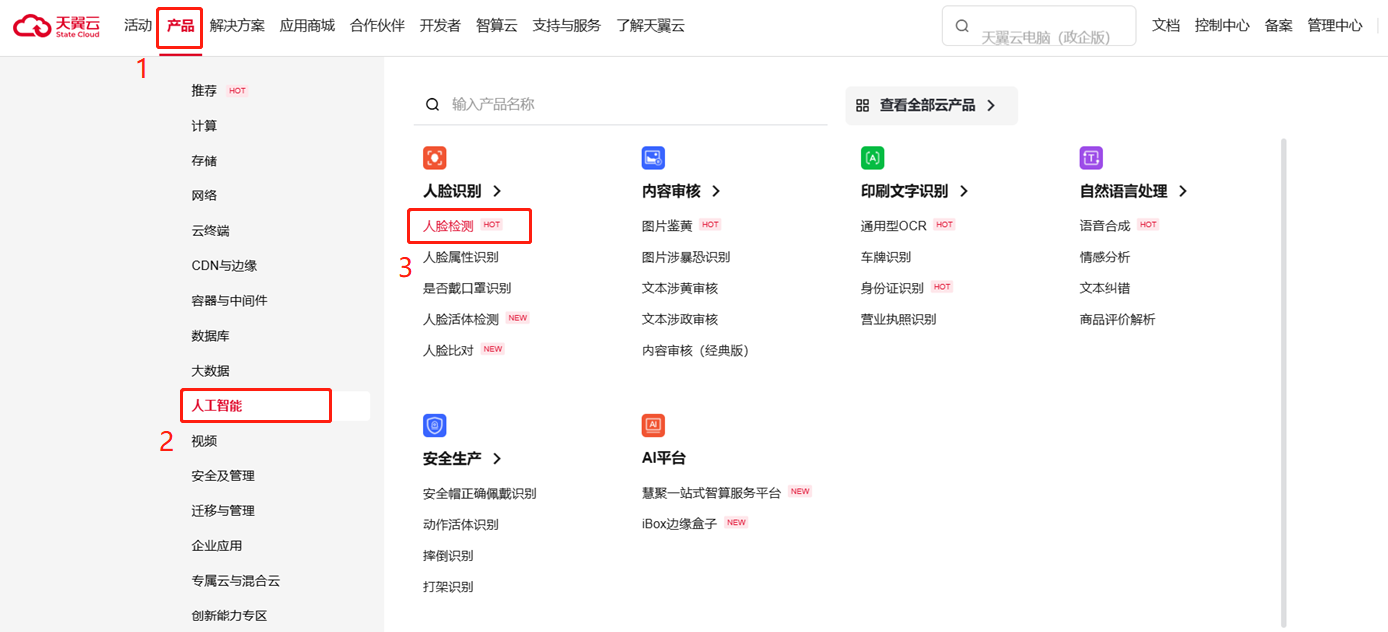
Task: Click the 人脸识别 category icon
Action: 434,158
